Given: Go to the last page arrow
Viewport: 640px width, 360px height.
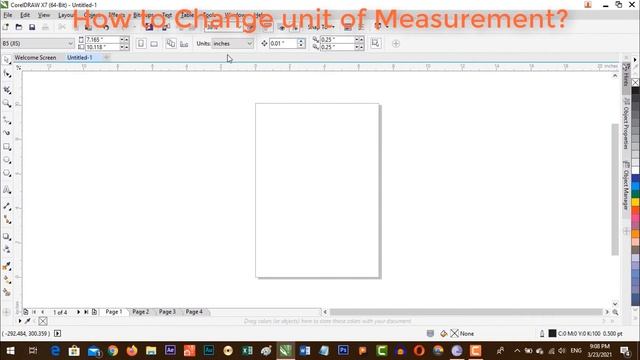Looking at the screenshot, I should (x=86, y=312).
